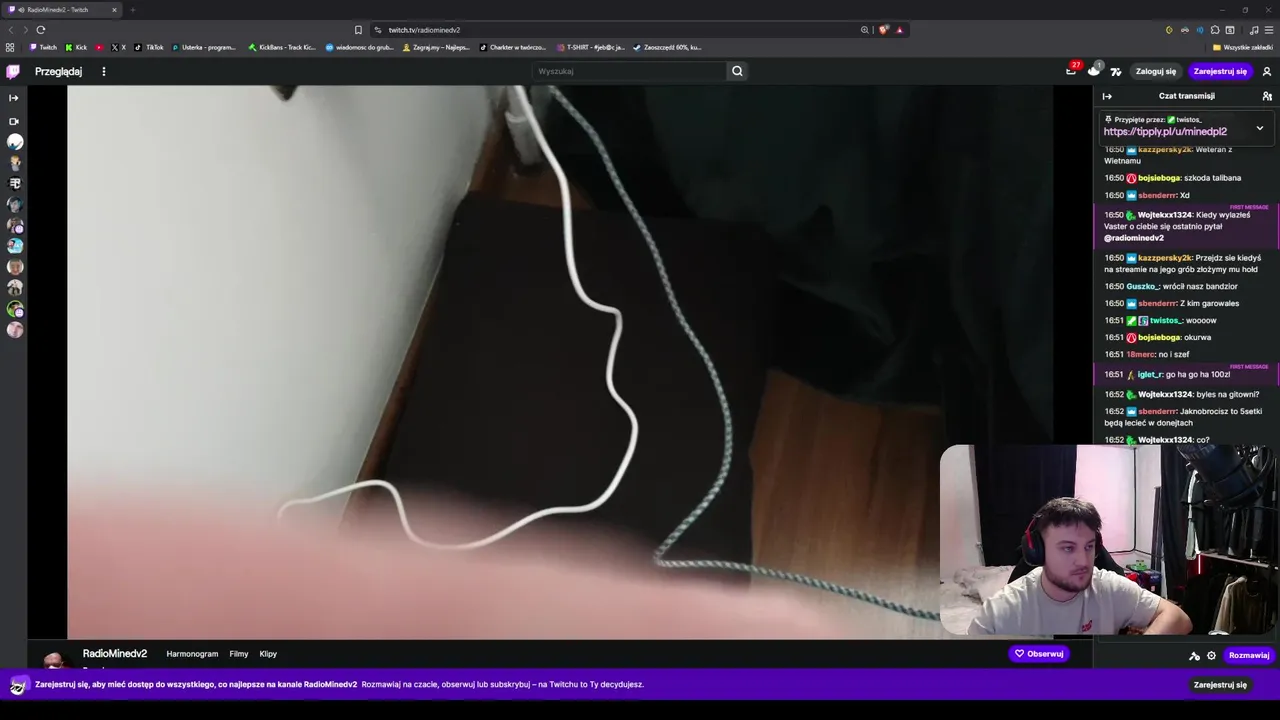Click the channel points icon beside the chat gear

click(1194, 656)
